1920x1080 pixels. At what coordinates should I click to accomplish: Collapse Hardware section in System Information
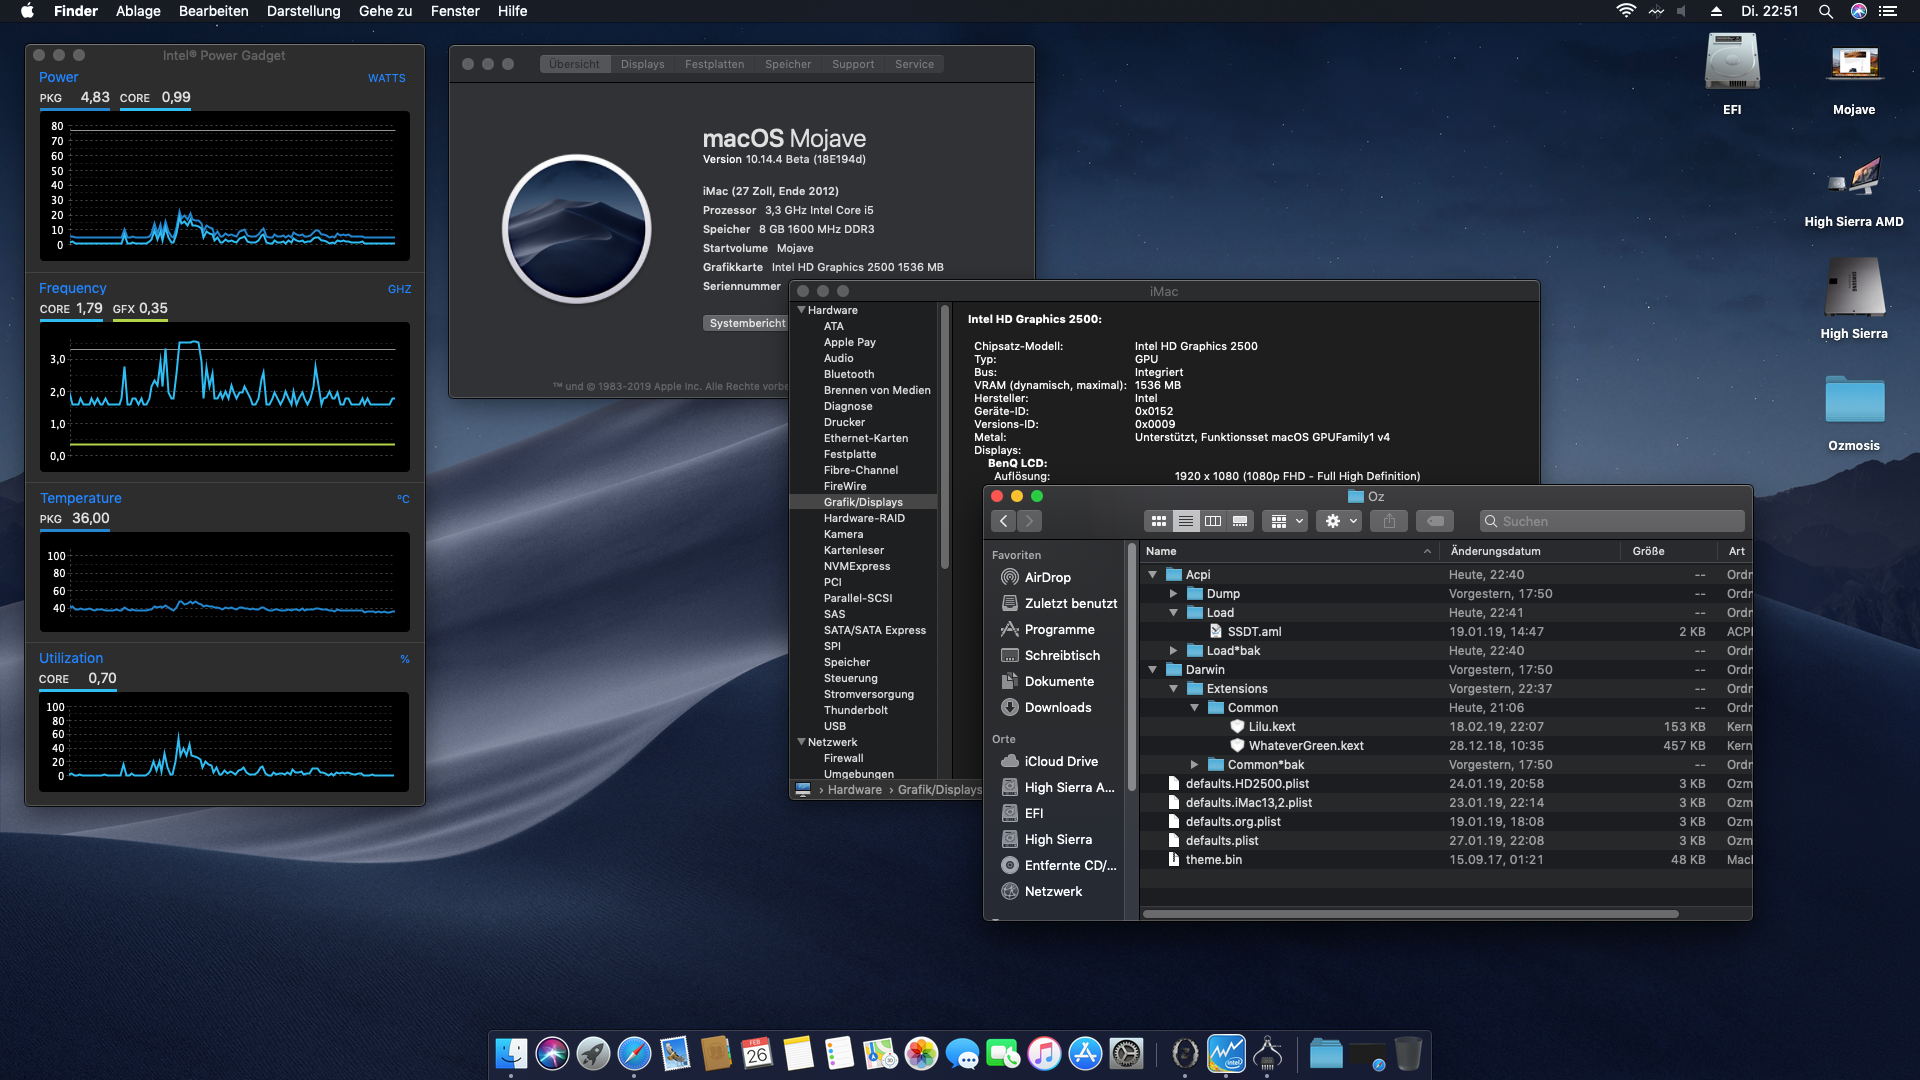(x=801, y=310)
